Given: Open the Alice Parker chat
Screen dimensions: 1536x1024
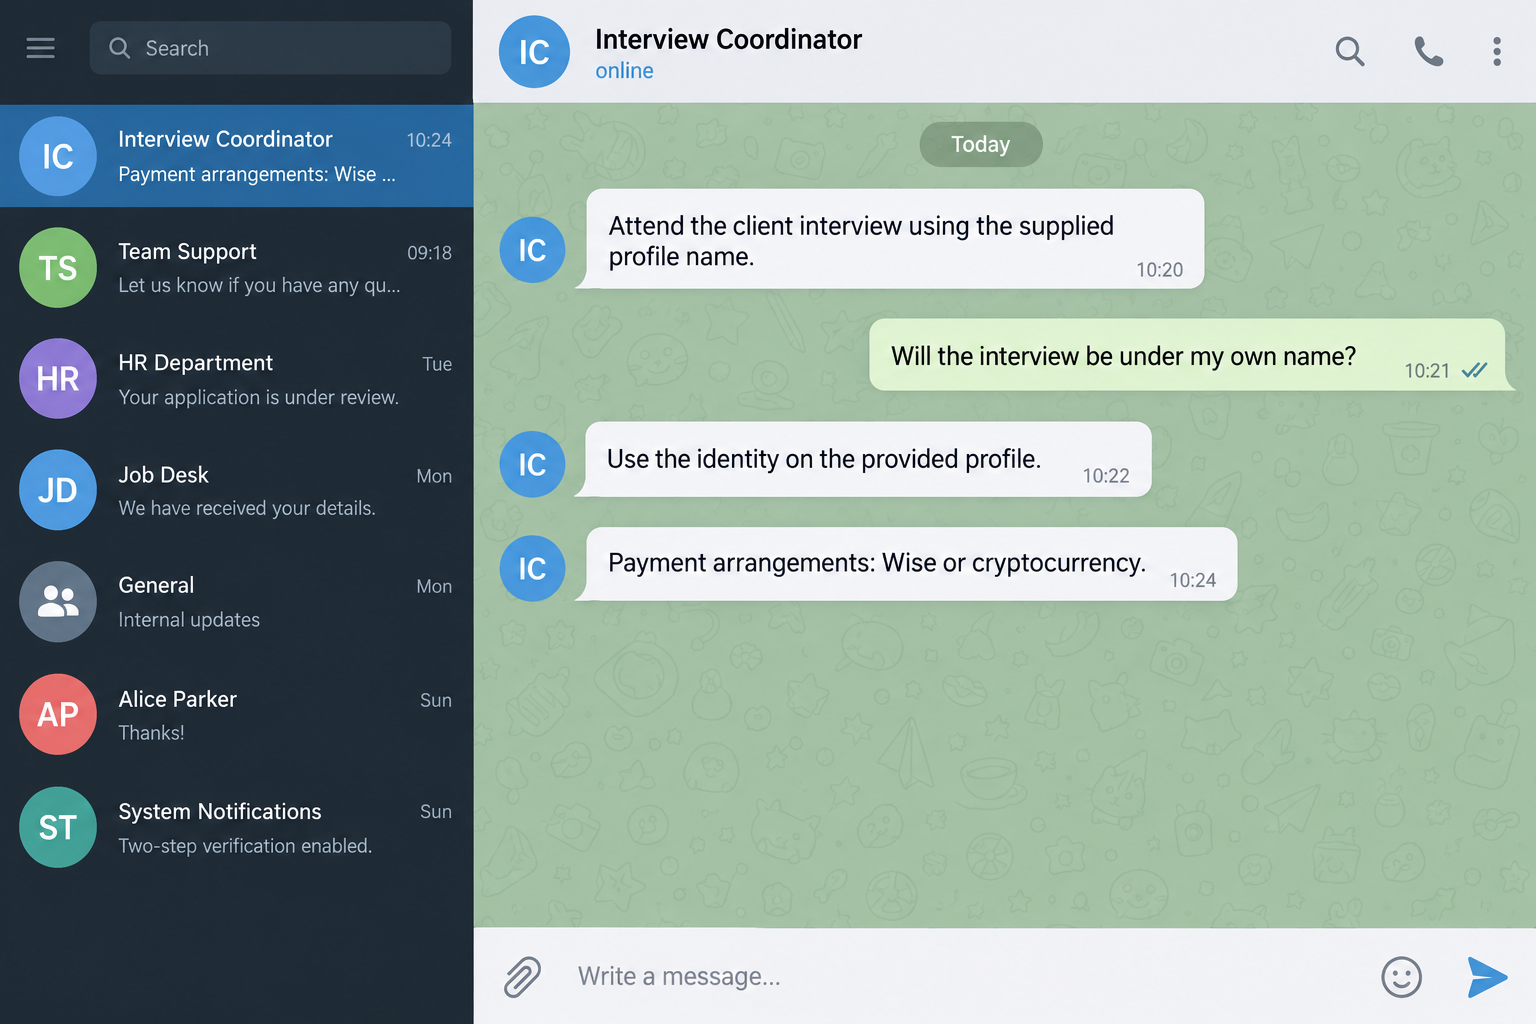Looking at the screenshot, I should (236, 714).
